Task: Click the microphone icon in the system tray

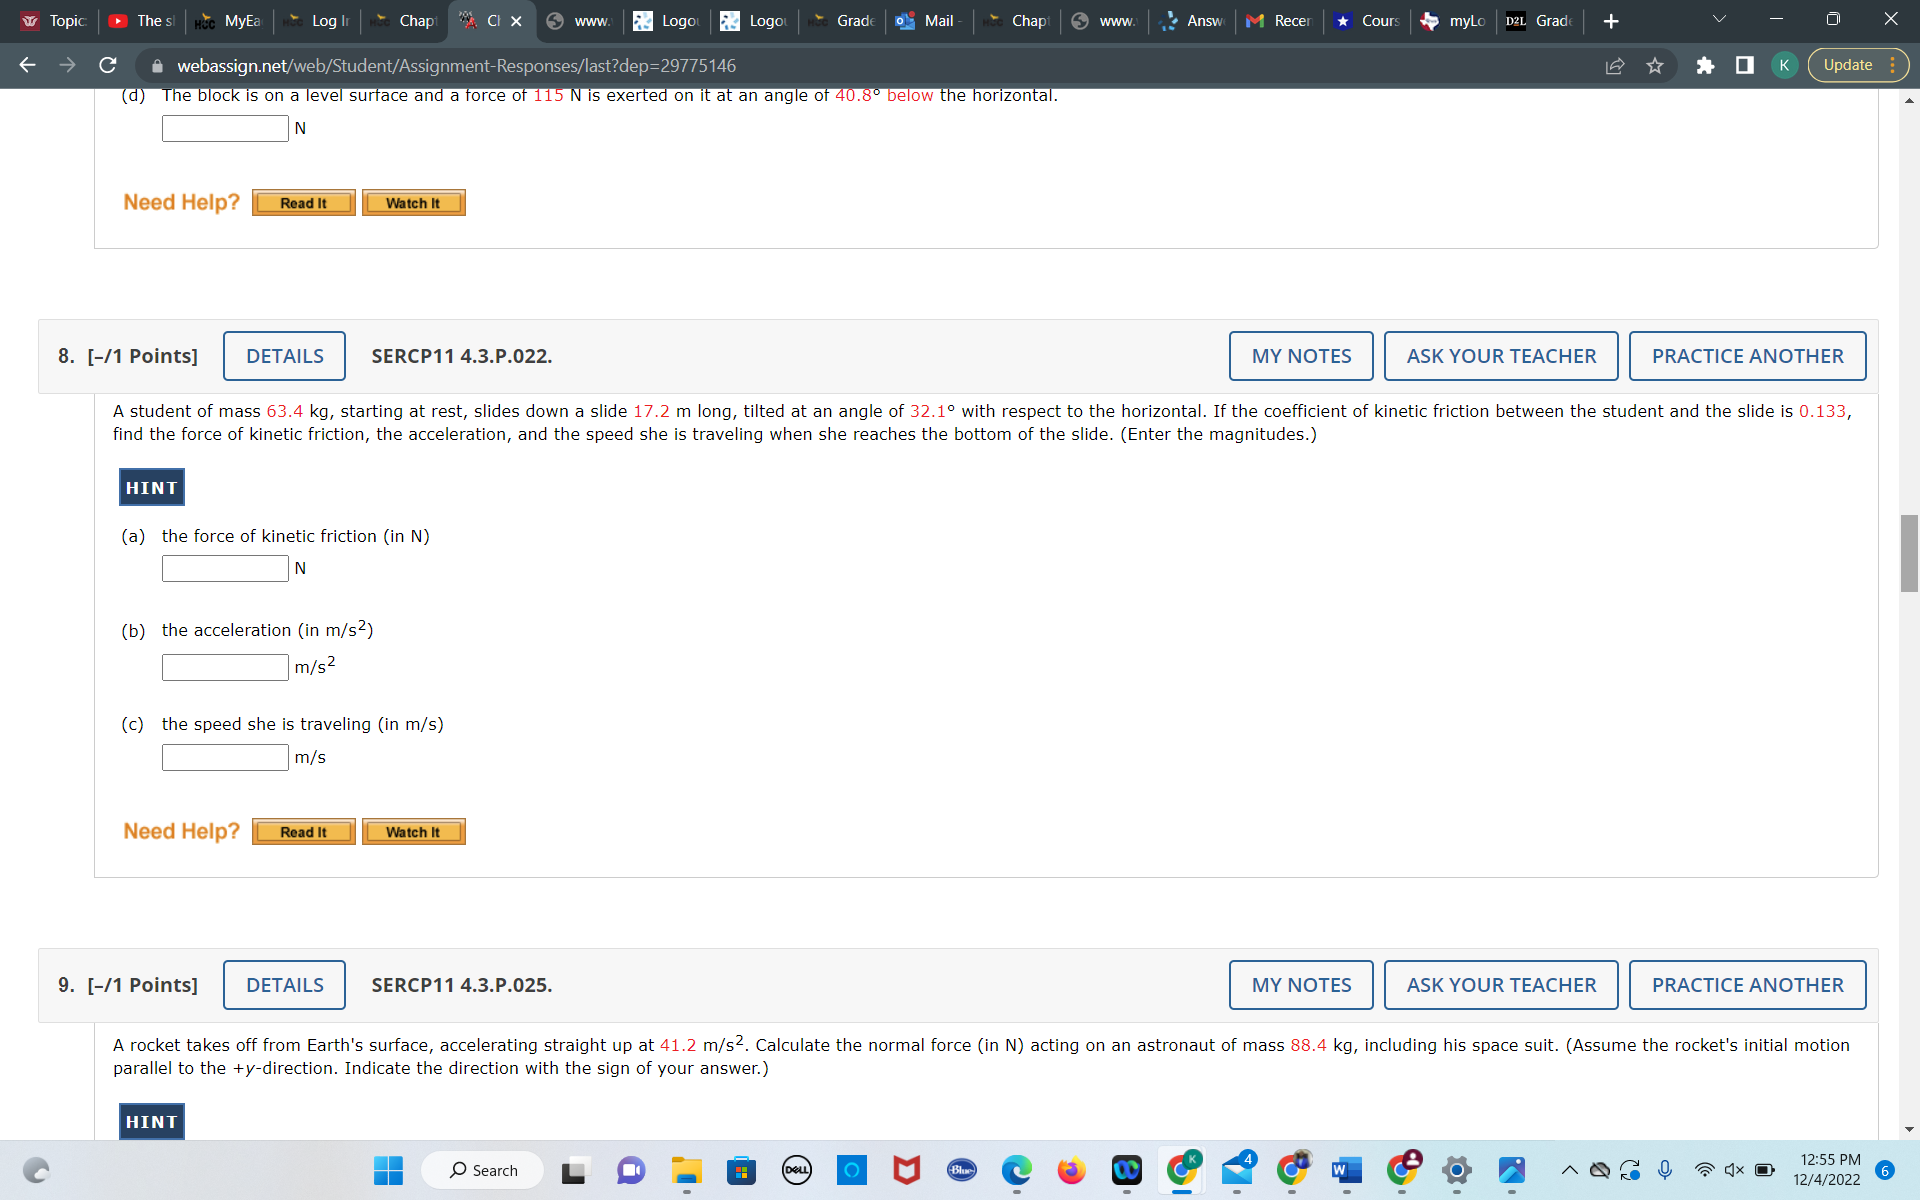Action: point(1664,1169)
